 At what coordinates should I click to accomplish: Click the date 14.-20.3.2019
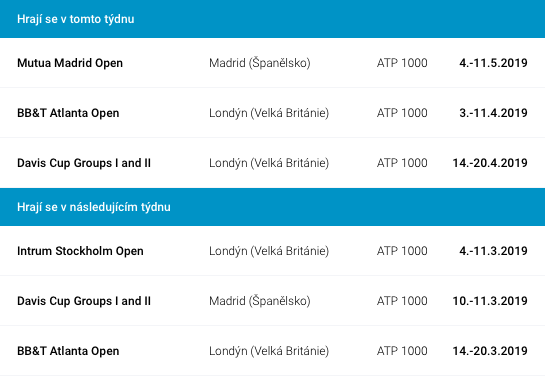tap(490, 351)
